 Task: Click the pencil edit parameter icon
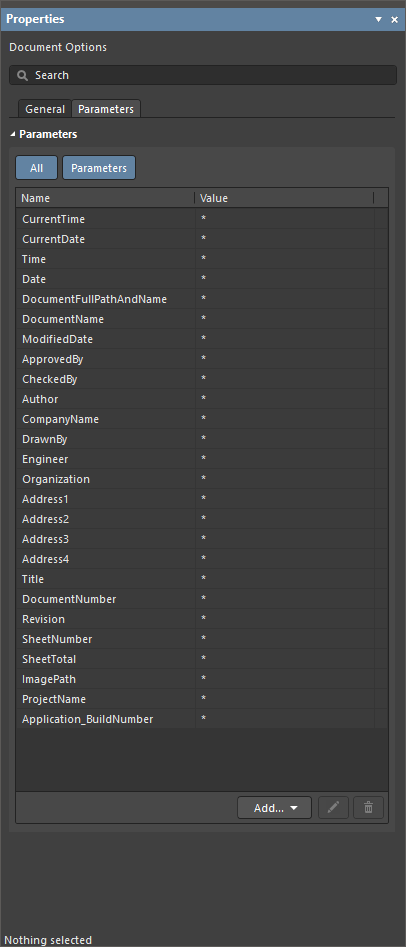tap(334, 807)
